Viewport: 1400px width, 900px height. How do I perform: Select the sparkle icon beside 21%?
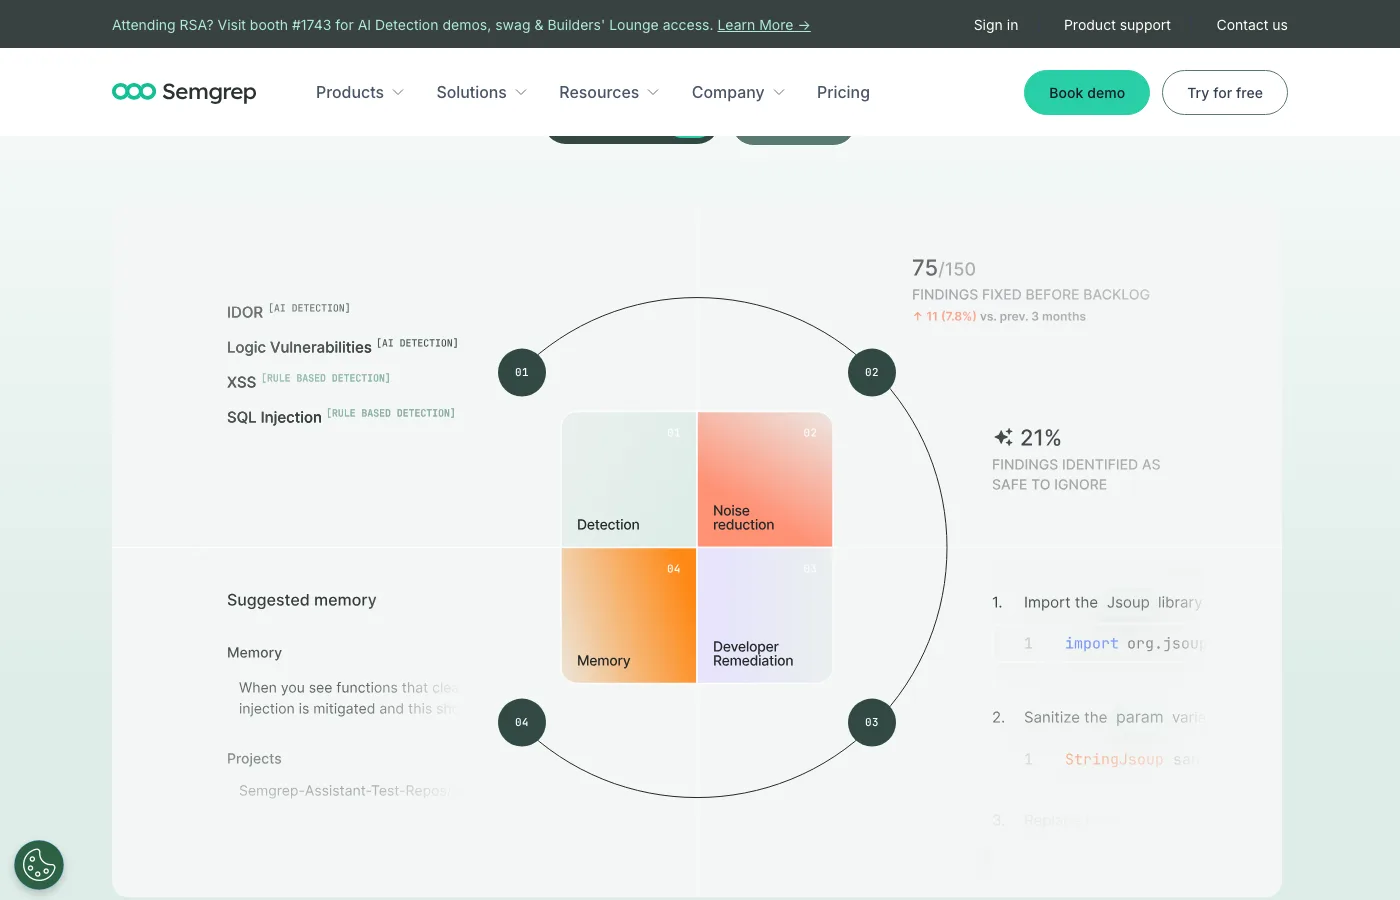click(1003, 437)
